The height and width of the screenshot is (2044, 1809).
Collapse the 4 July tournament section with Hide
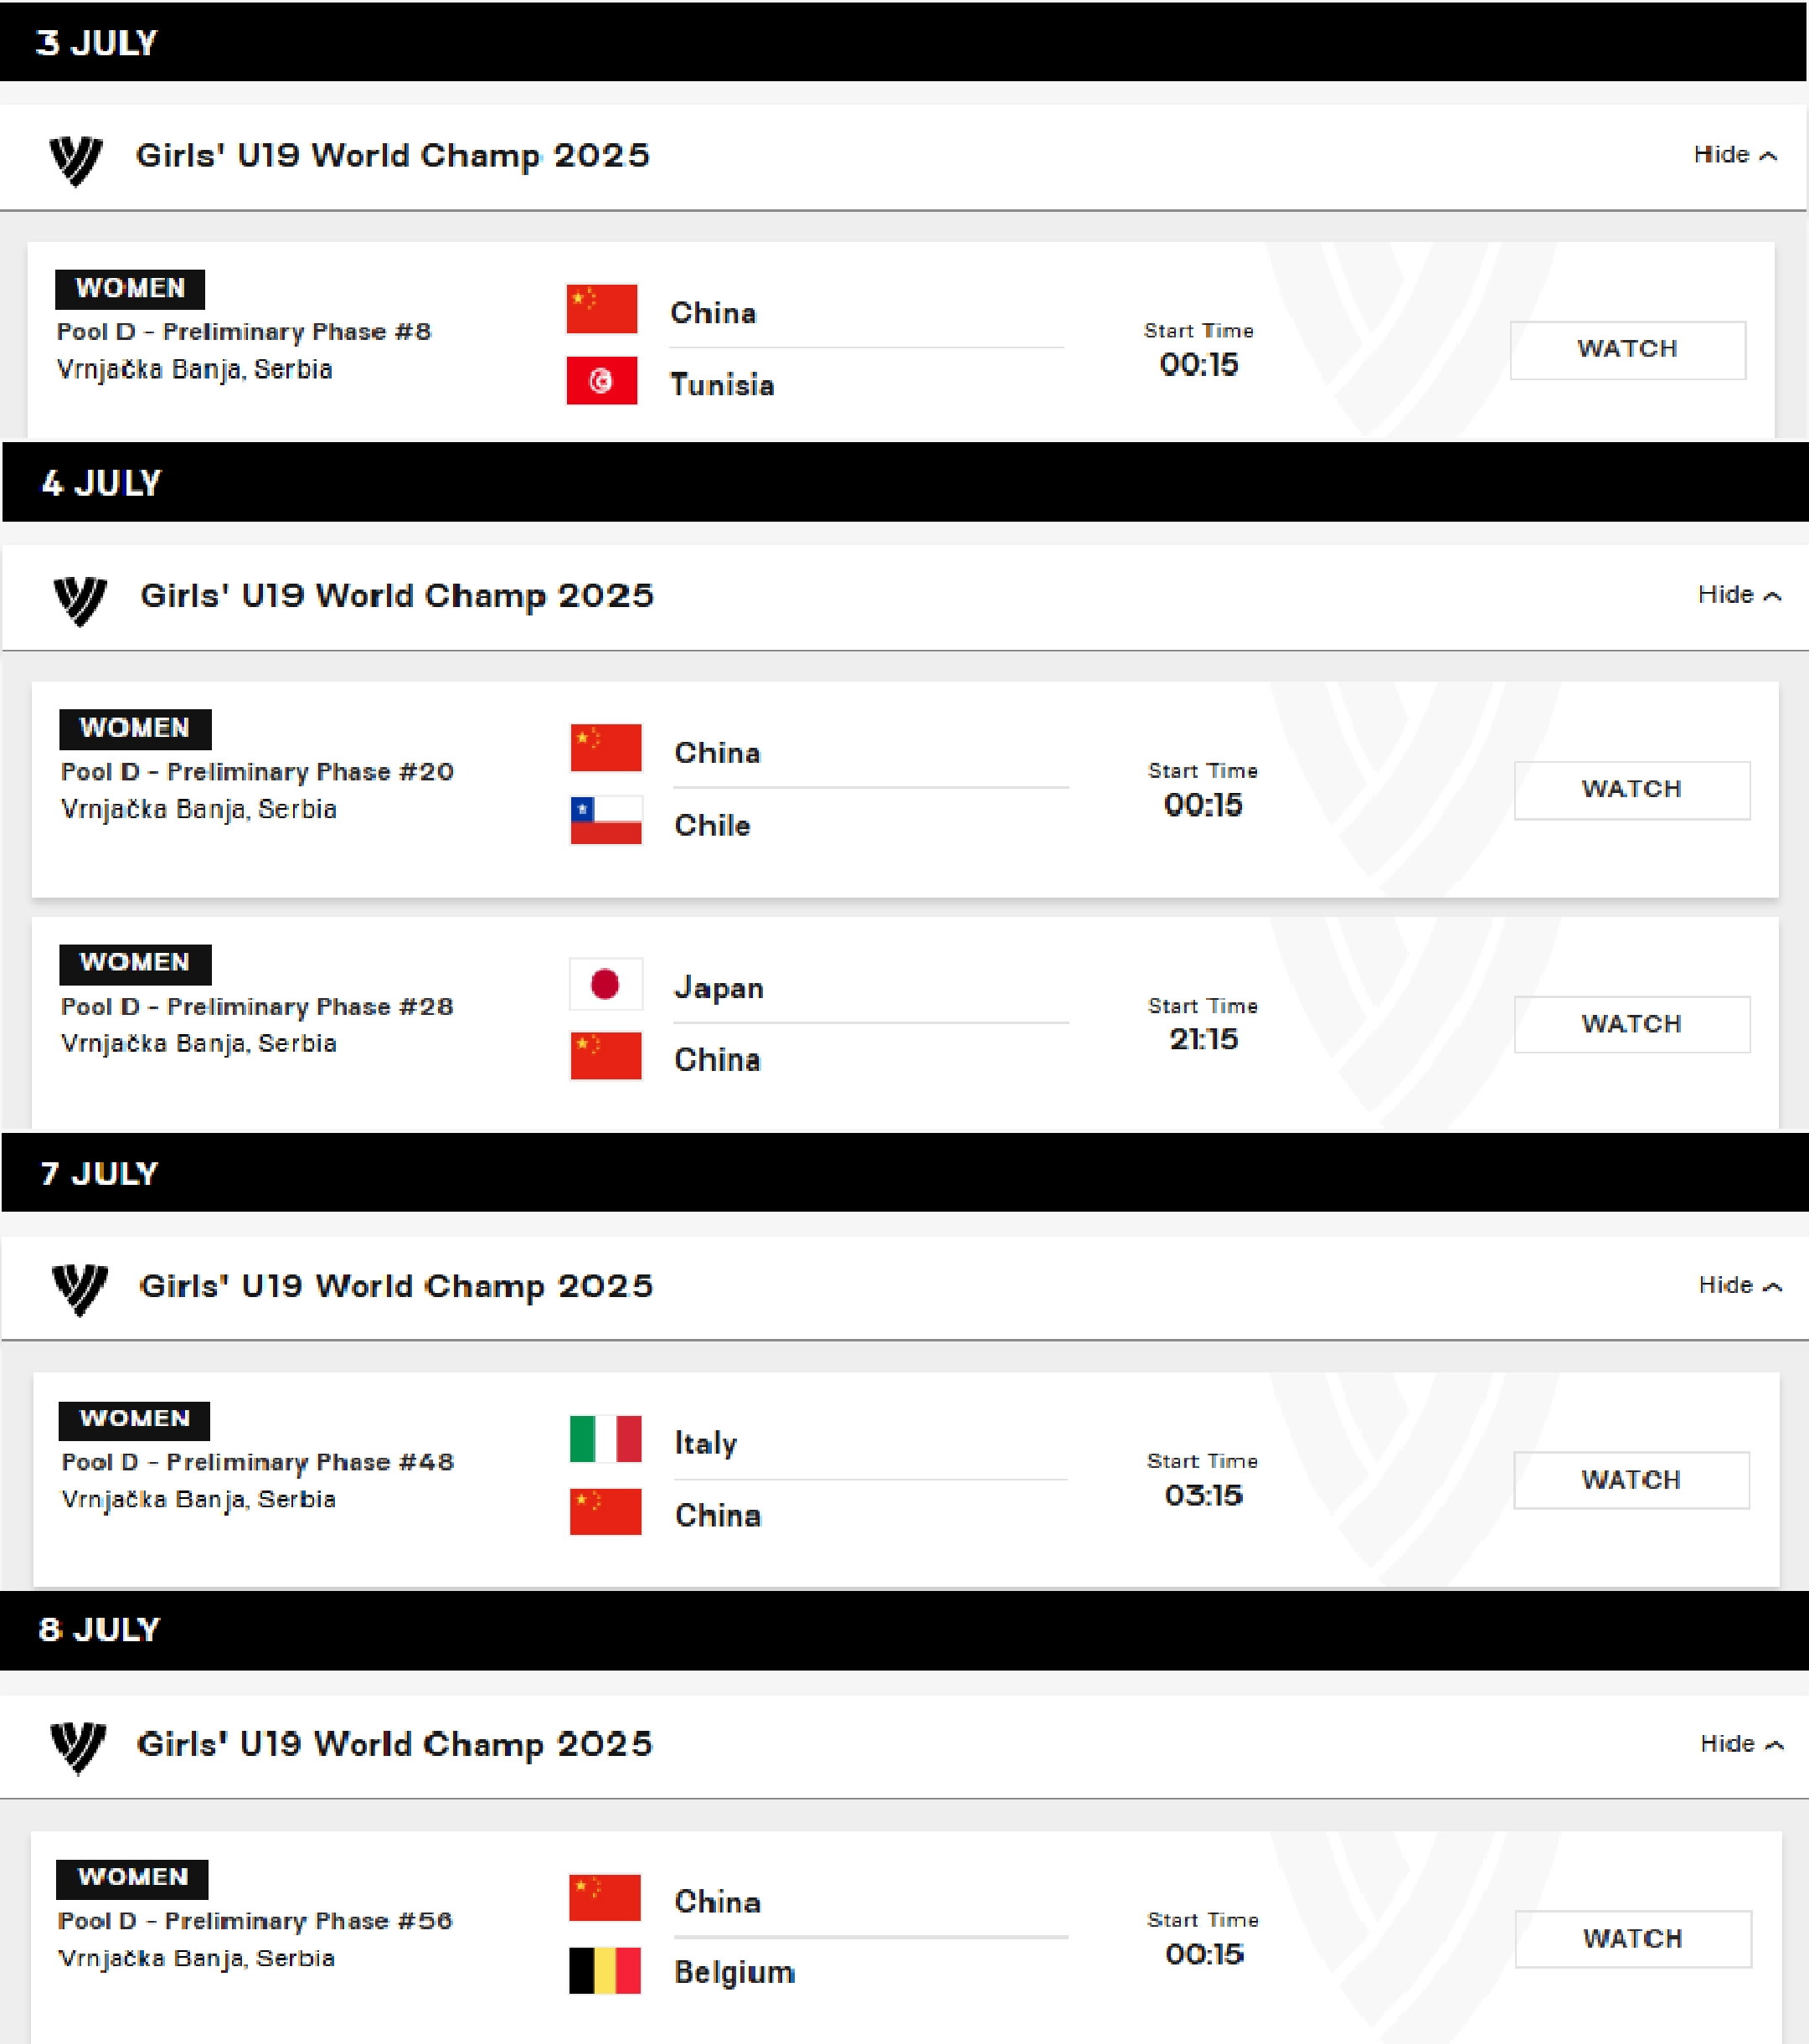(1739, 595)
